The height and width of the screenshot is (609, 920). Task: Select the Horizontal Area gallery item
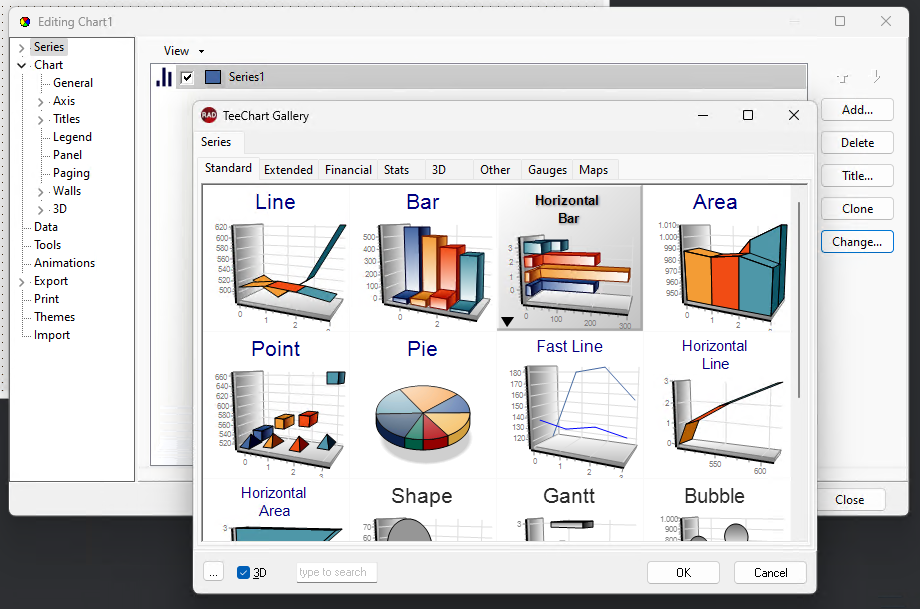tap(276, 510)
